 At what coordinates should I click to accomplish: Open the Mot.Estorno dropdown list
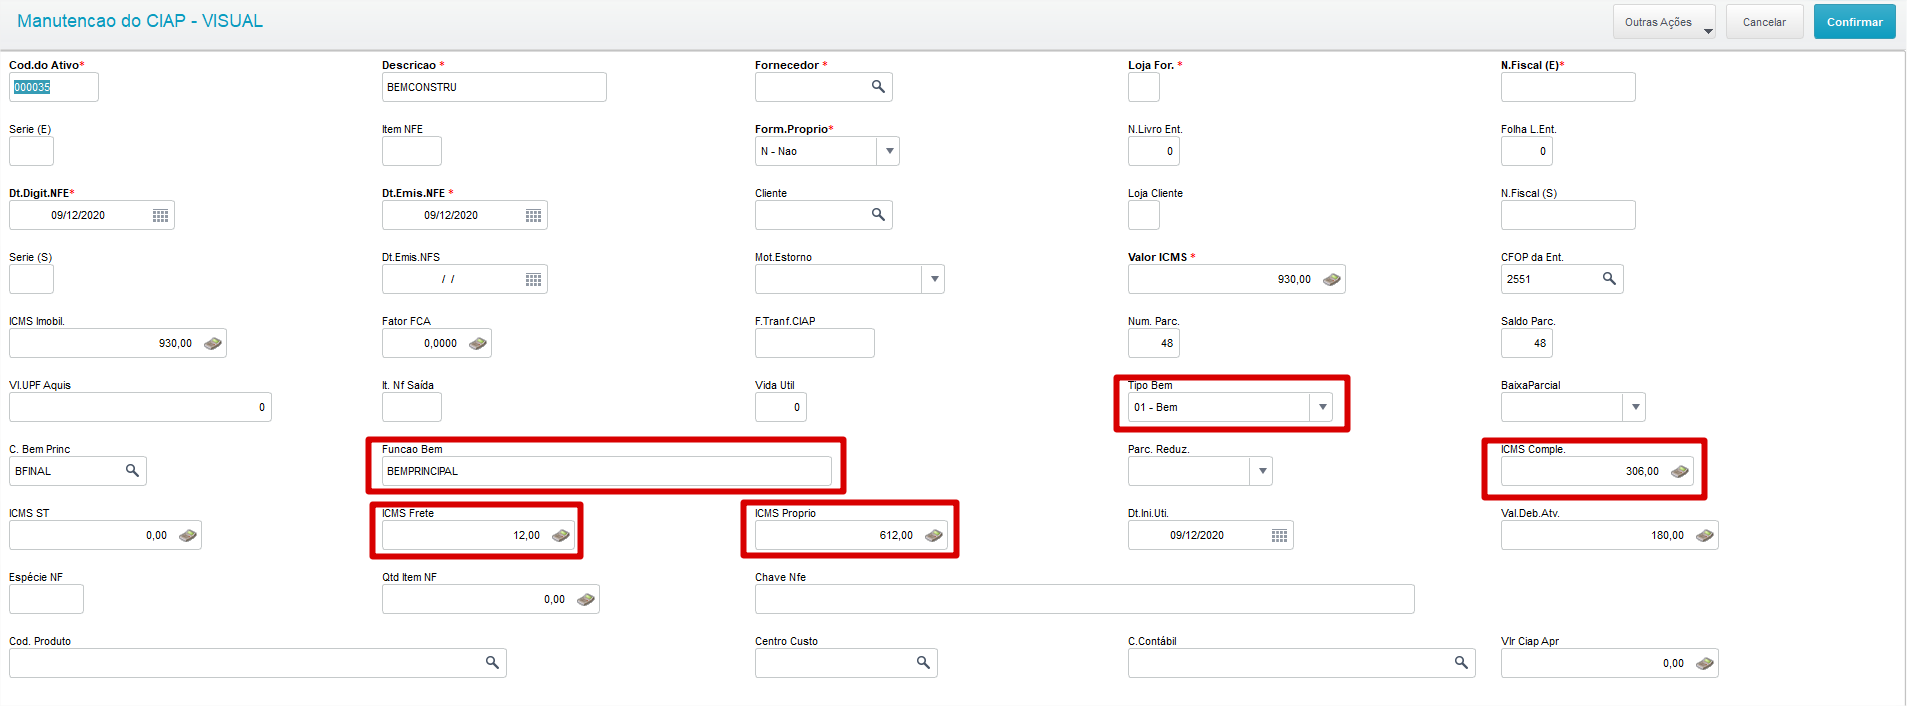pyautogui.click(x=934, y=279)
